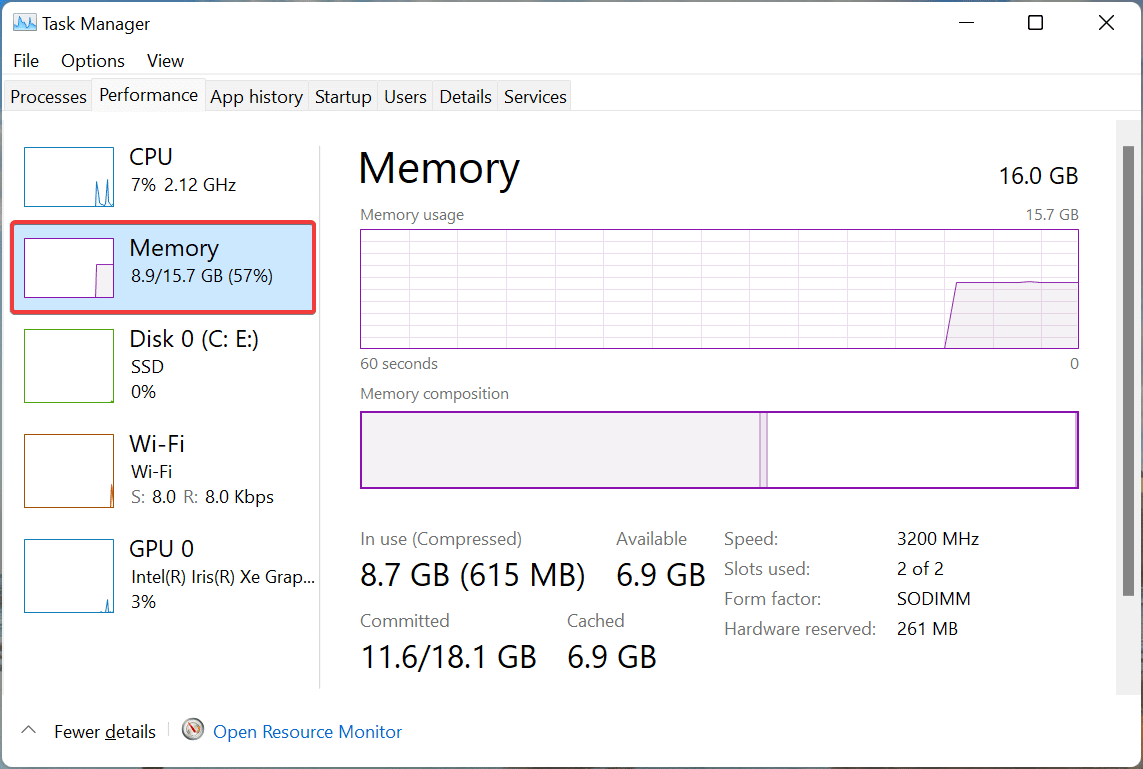Click the Resource Monitor gauge icon

click(192, 730)
